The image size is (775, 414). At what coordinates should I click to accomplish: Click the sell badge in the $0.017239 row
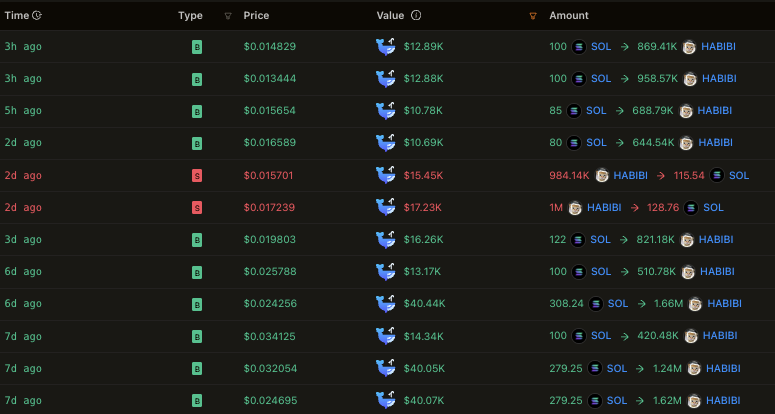click(197, 207)
